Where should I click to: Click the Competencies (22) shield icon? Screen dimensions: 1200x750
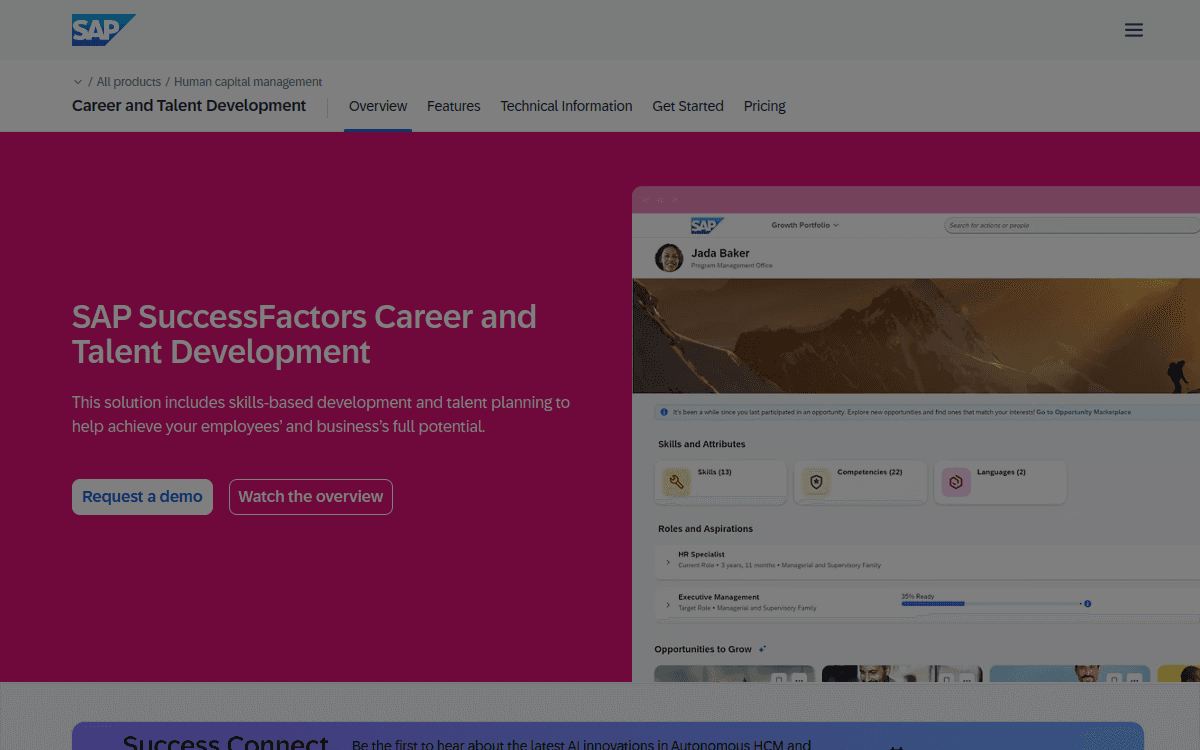(x=817, y=483)
